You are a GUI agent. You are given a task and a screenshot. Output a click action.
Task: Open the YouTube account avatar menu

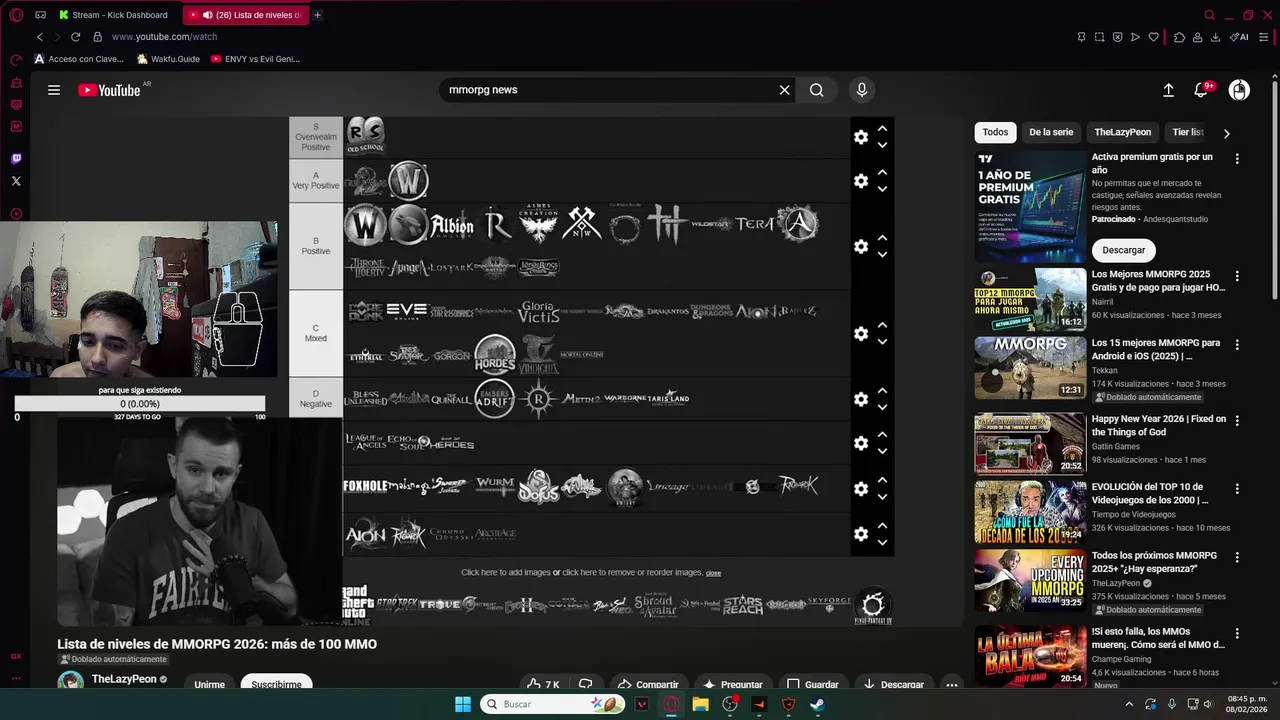[x=1239, y=90]
